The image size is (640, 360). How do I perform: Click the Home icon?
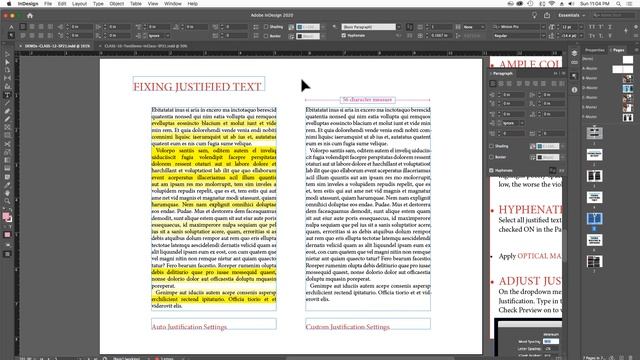click(30, 16)
